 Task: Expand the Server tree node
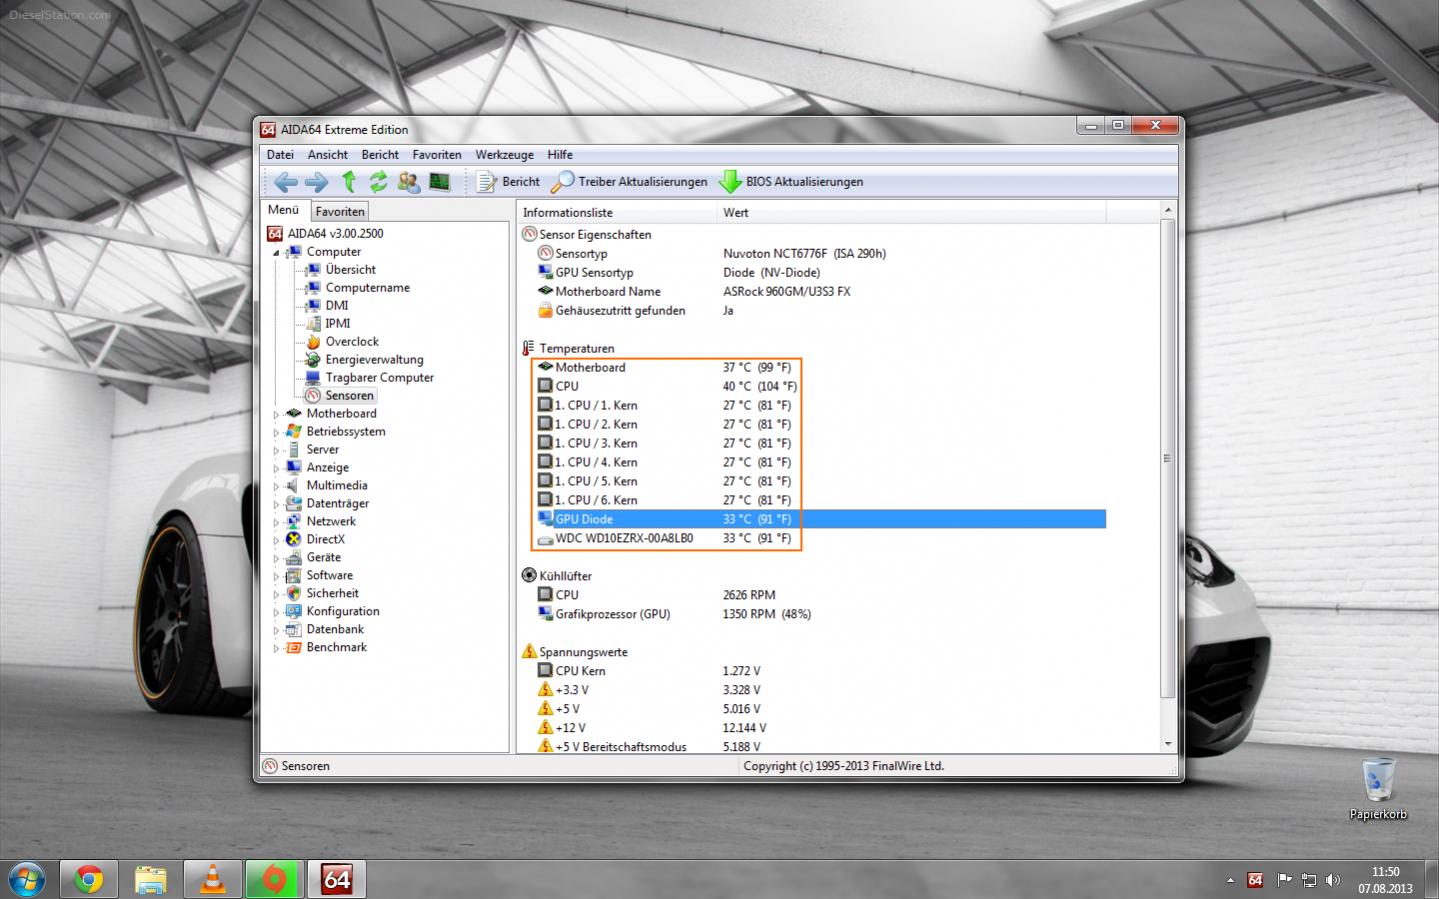[x=276, y=450]
